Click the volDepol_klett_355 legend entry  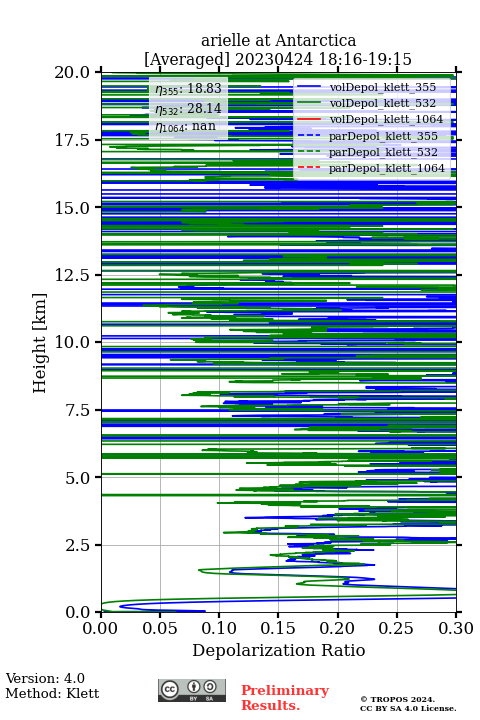[367, 87]
